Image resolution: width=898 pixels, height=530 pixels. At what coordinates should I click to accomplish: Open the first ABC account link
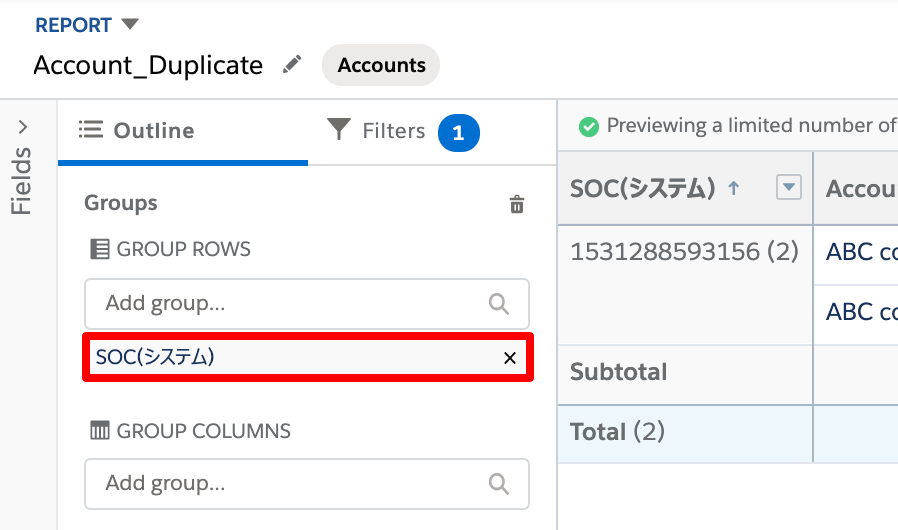tap(861, 252)
